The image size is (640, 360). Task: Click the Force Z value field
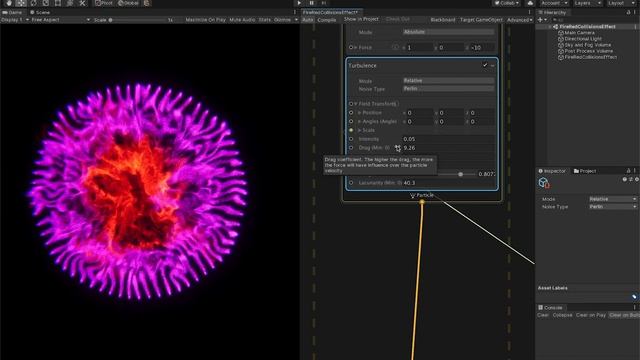(x=482, y=47)
